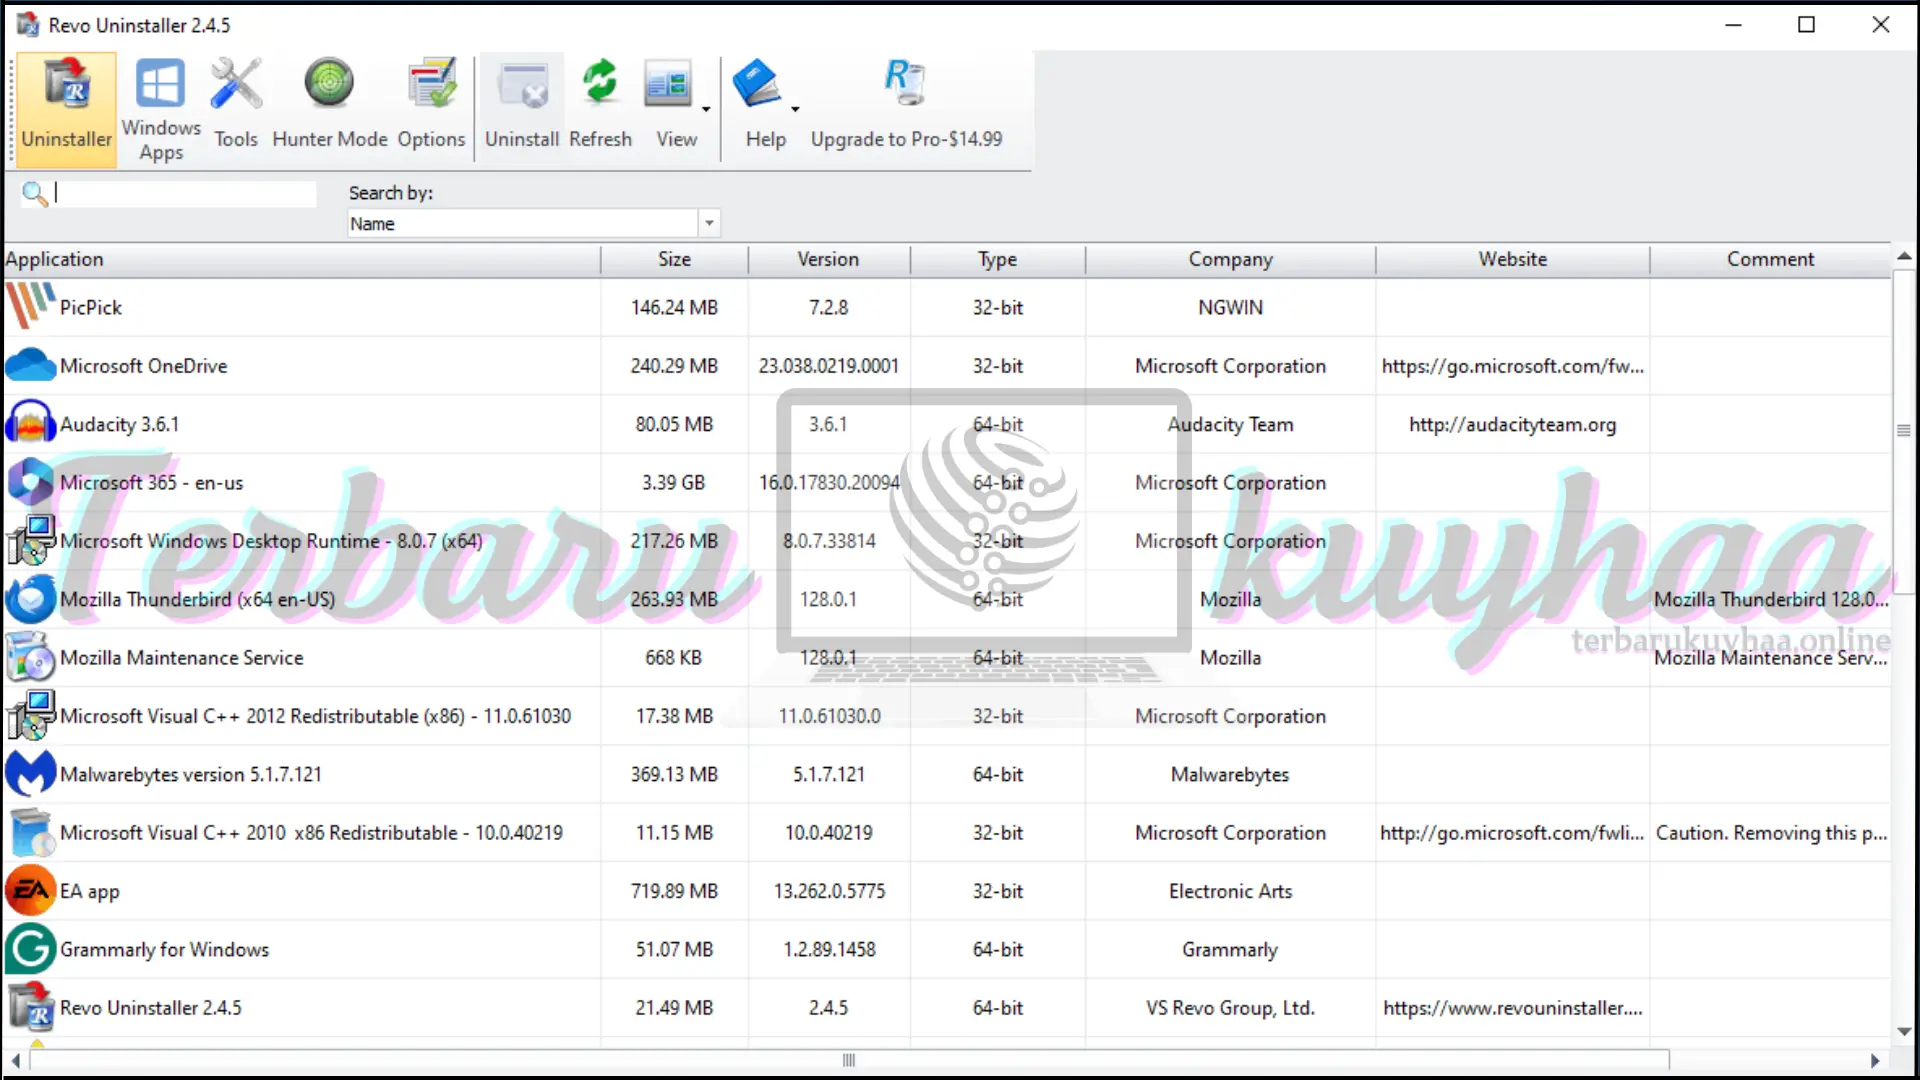This screenshot has width=1920, height=1080.
Task: Click Upgrade to Pro-$14.99 button
Action: (x=906, y=105)
